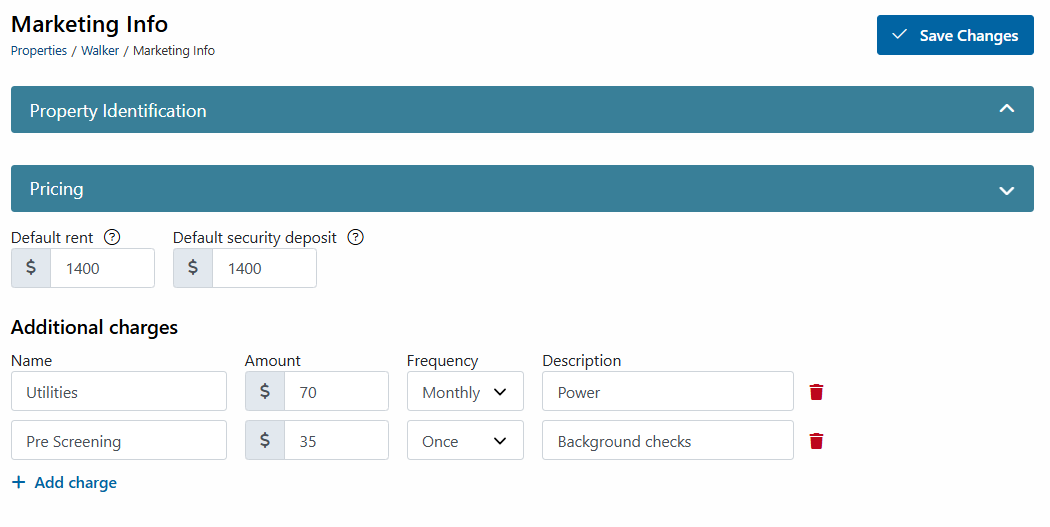Open the Properties breadcrumb link
Viewport: 1050px width, 527px height.
click(x=39, y=51)
